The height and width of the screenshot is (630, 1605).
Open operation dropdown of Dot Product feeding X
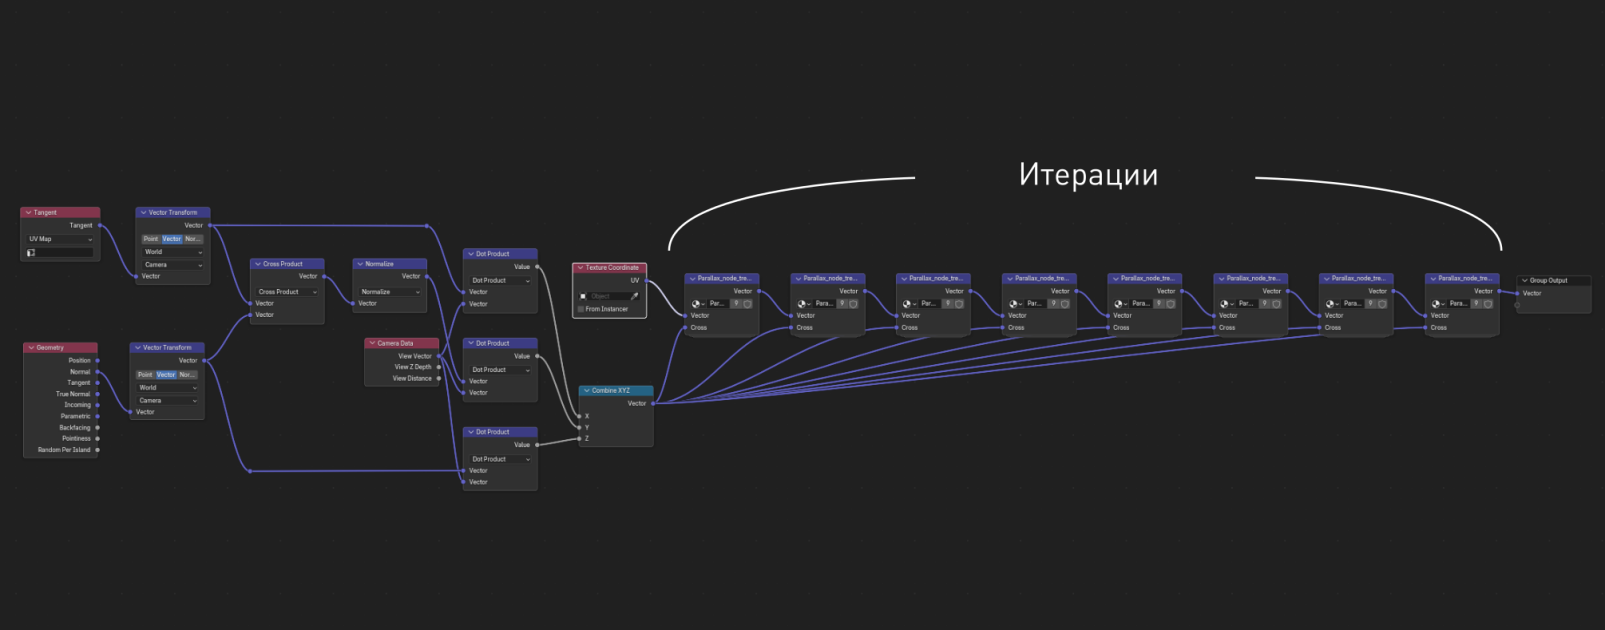click(x=500, y=280)
